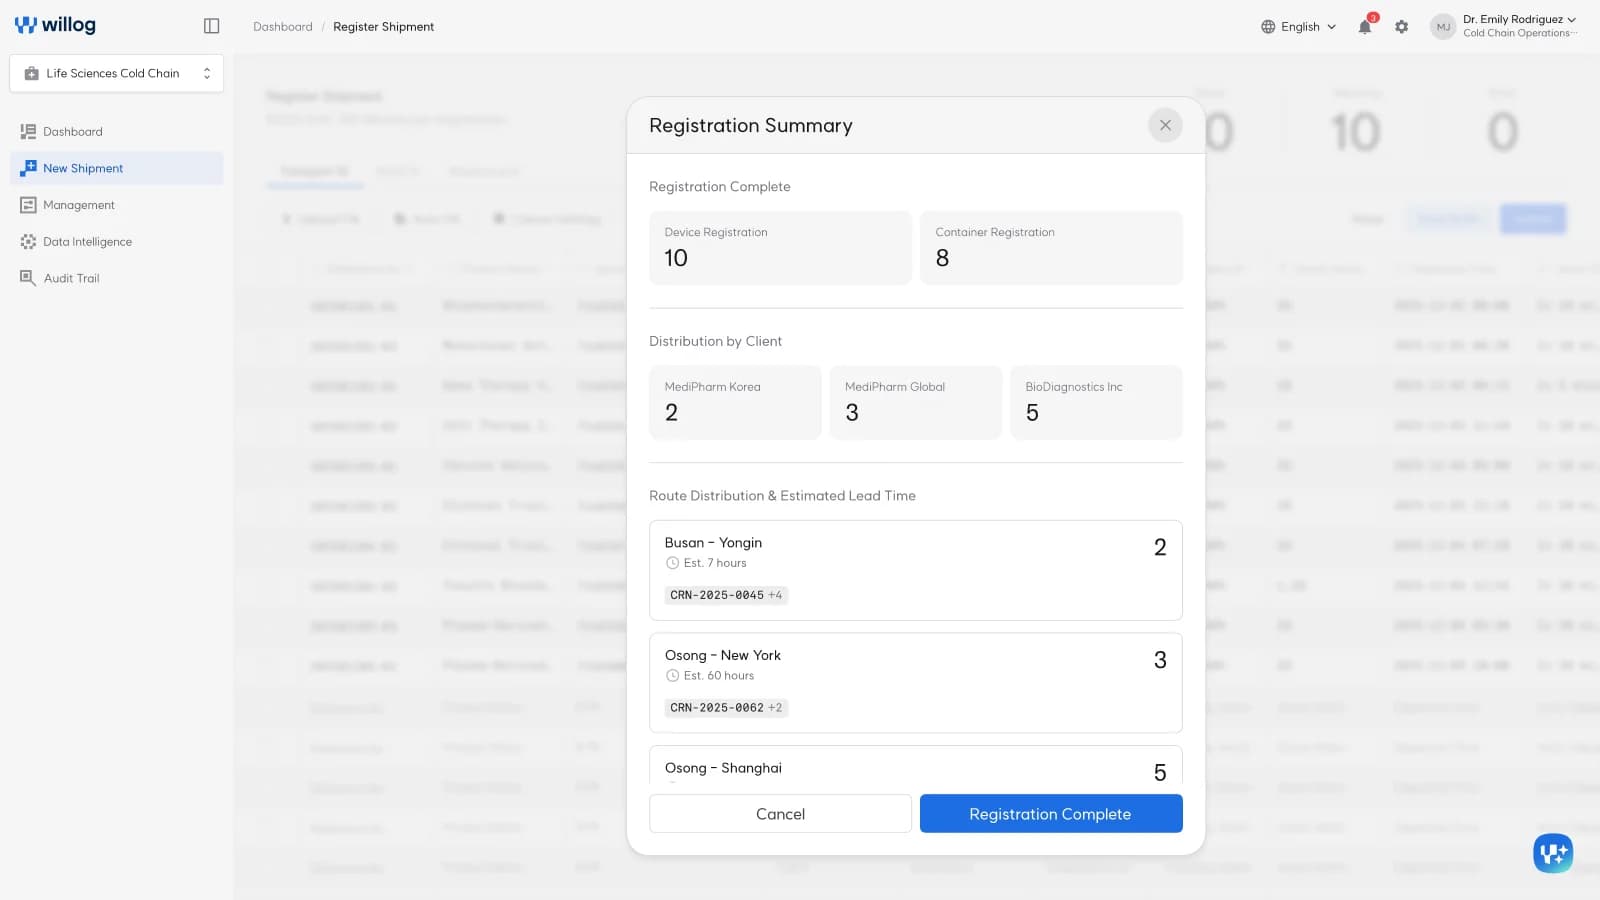Open the floating willog assistant button
Screen dimensions: 1600x900
click(1553, 853)
